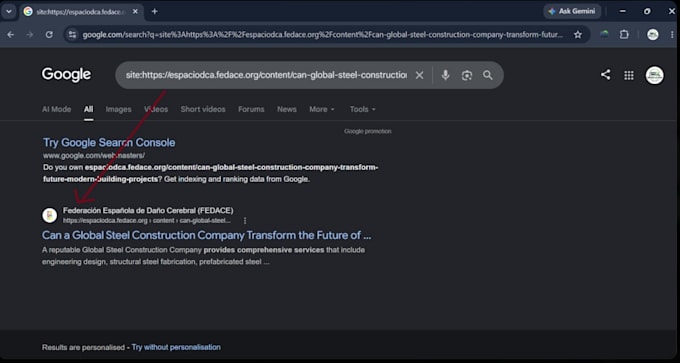Open the Google apps grid
Image resolution: width=680 pixels, height=363 pixels.
[x=629, y=75]
